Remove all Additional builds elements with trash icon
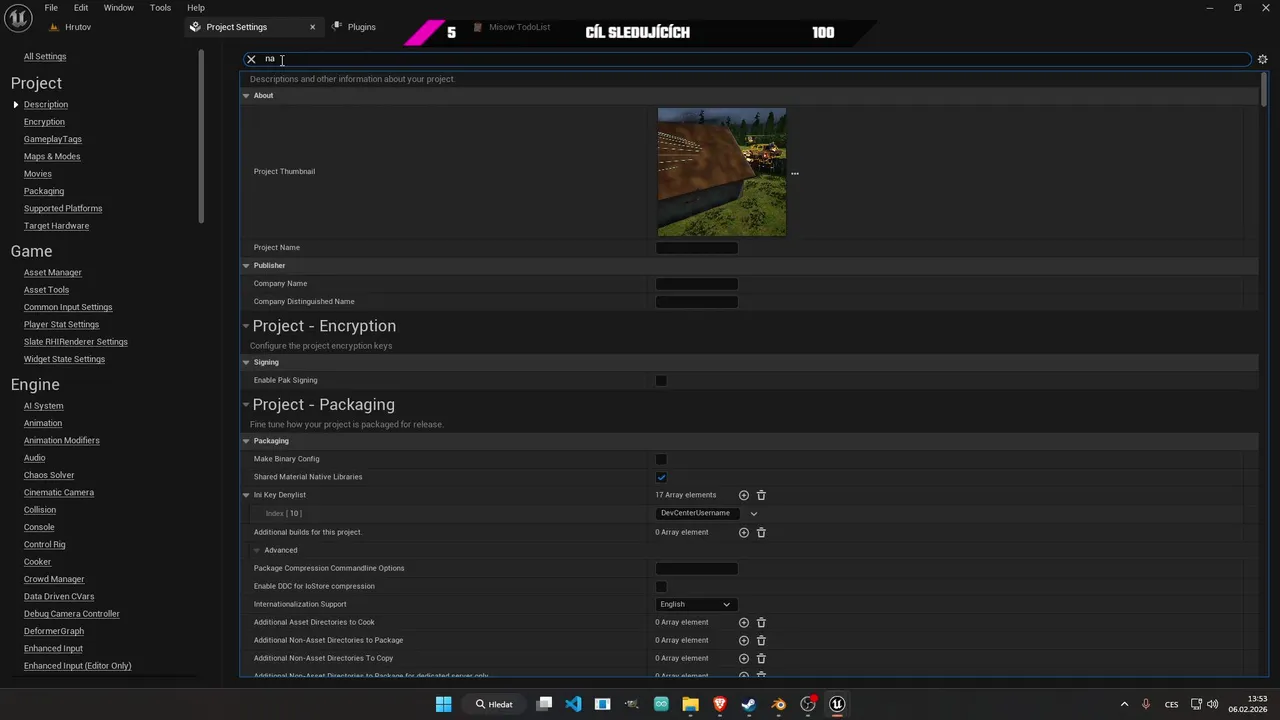This screenshot has height=720, width=1280. tap(761, 532)
